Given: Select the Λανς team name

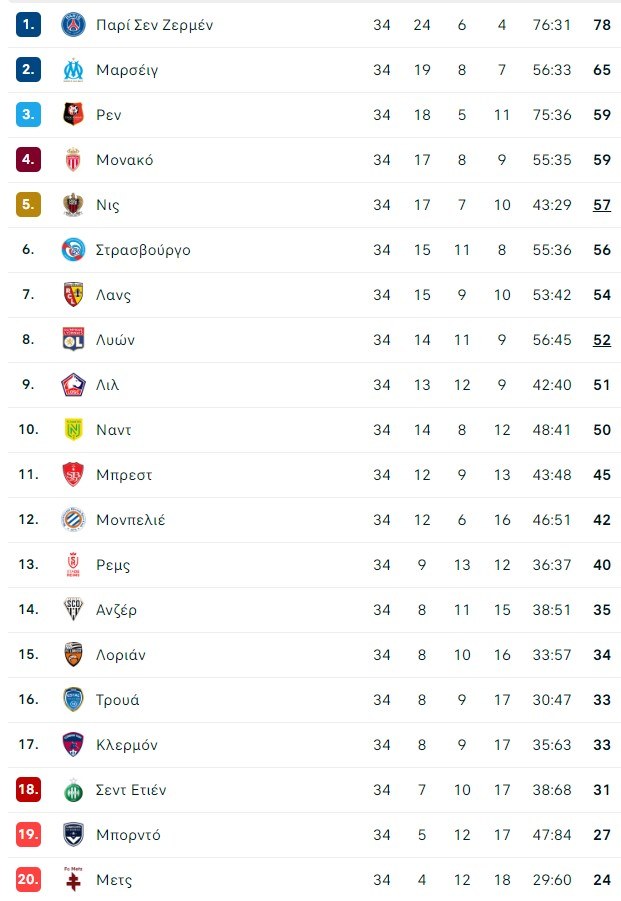Looking at the screenshot, I should 113,295.
